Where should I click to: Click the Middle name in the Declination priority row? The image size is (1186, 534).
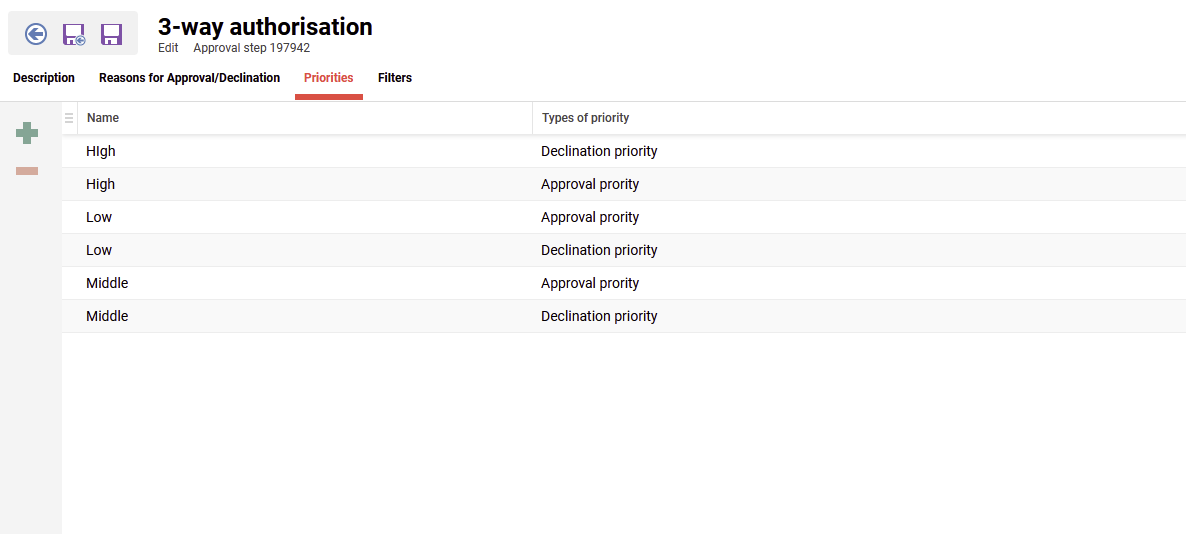click(x=107, y=316)
